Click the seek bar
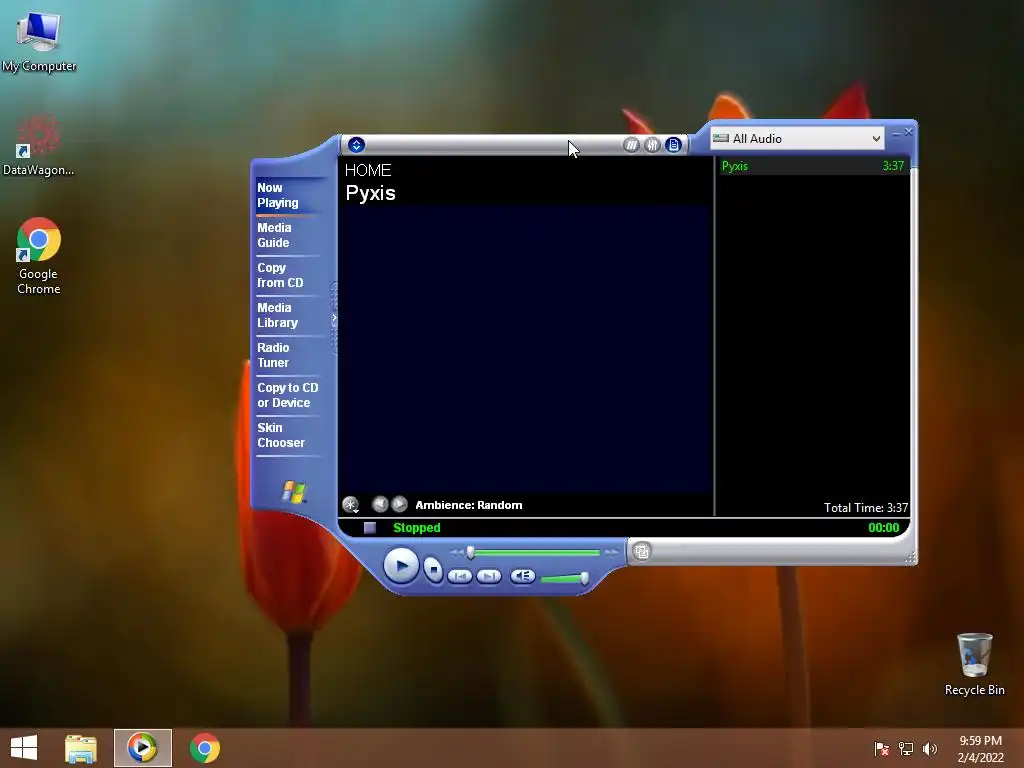 point(536,552)
